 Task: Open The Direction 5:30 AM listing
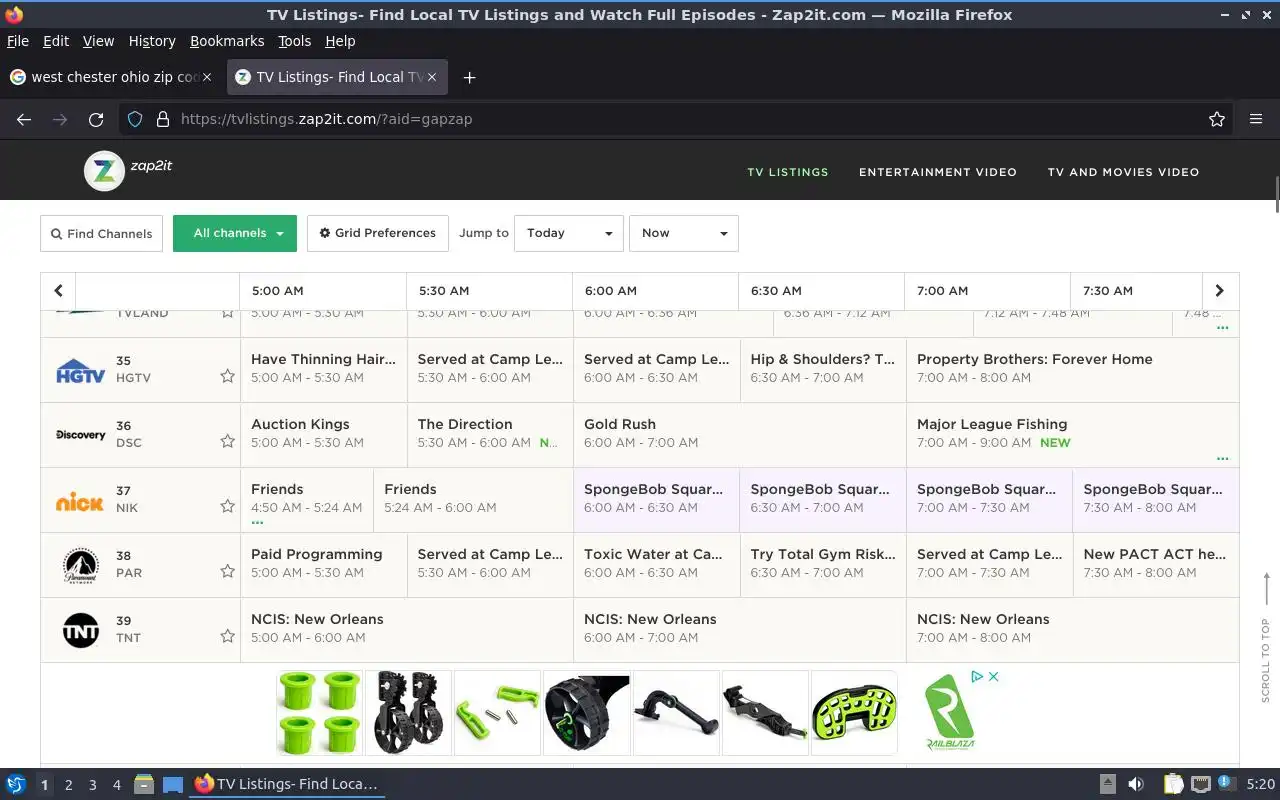click(490, 435)
